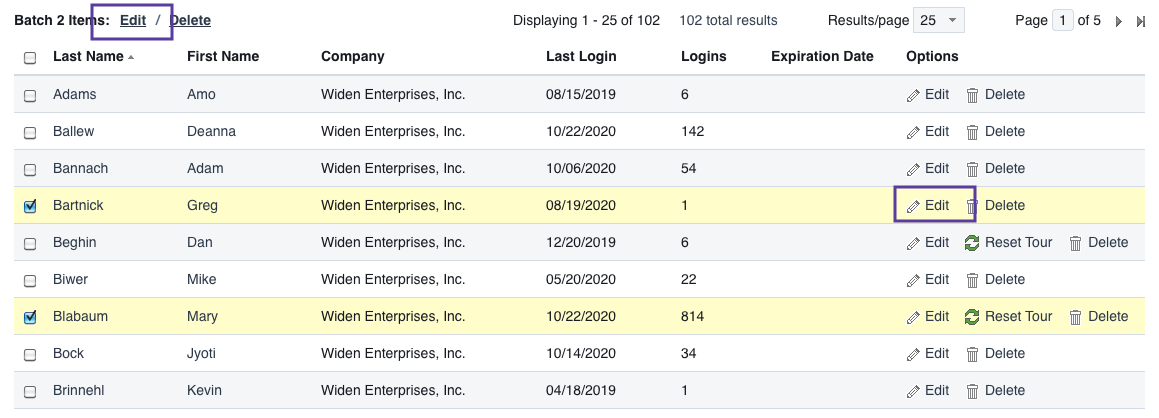Click pencil Edit icon for Bannach

click(914, 169)
